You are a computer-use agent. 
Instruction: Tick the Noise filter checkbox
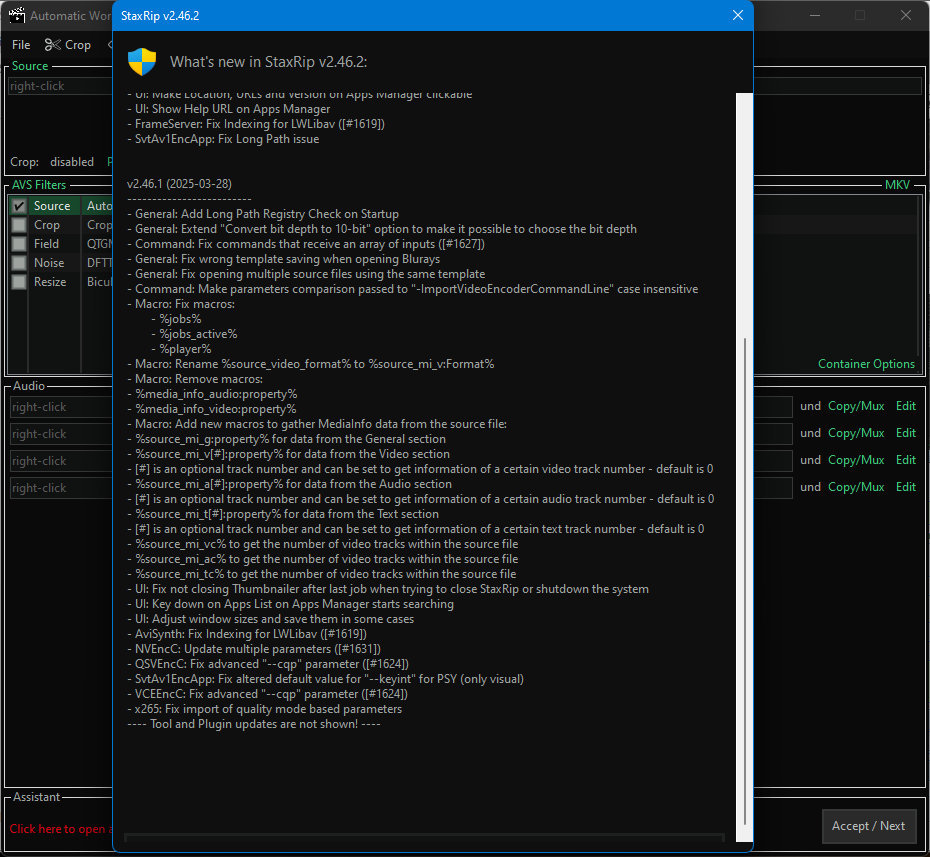coord(19,263)
